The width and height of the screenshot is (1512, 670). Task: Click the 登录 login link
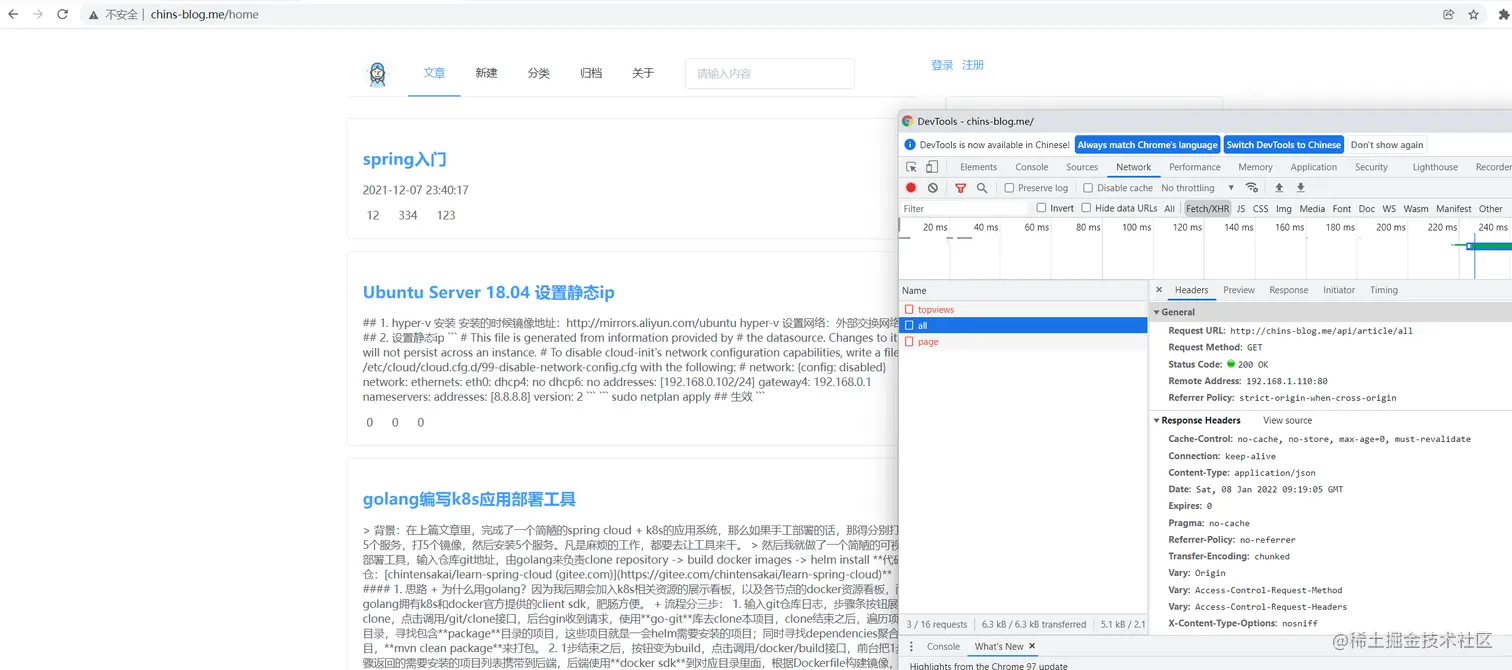[942, 65]
